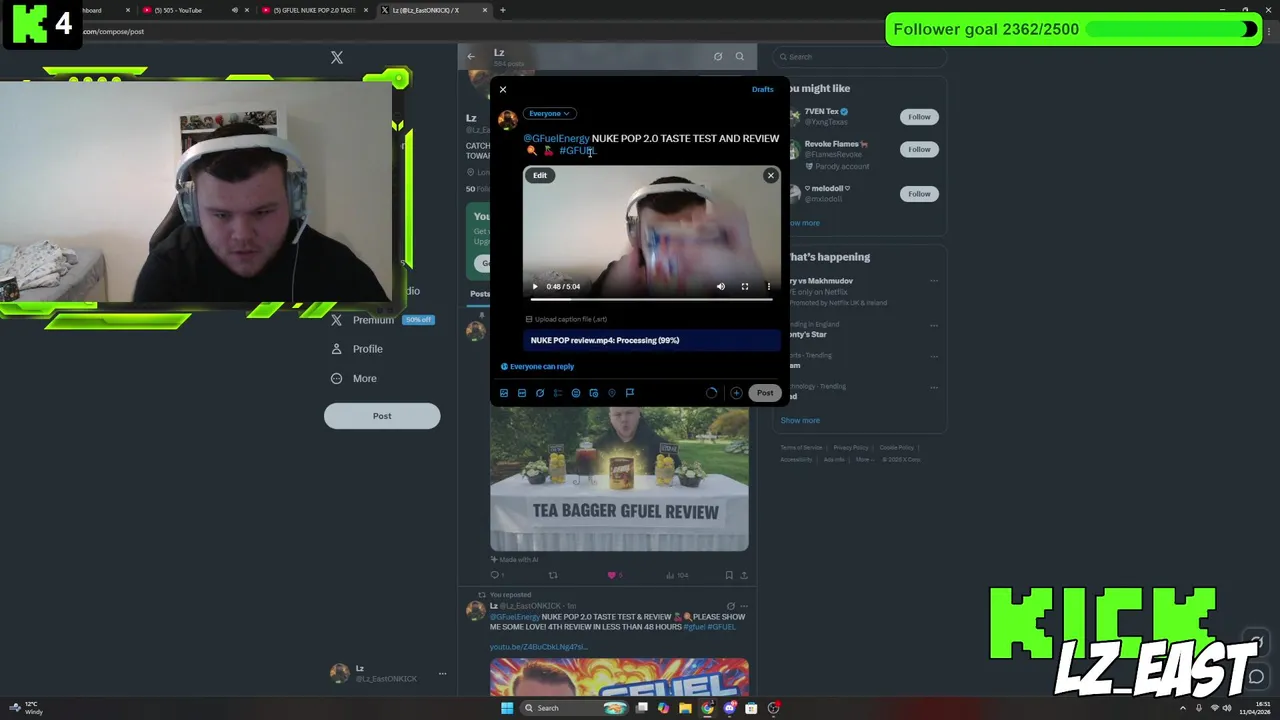Close the compose post dialog
Viewport: 1280px width, 720px height.
503,90
